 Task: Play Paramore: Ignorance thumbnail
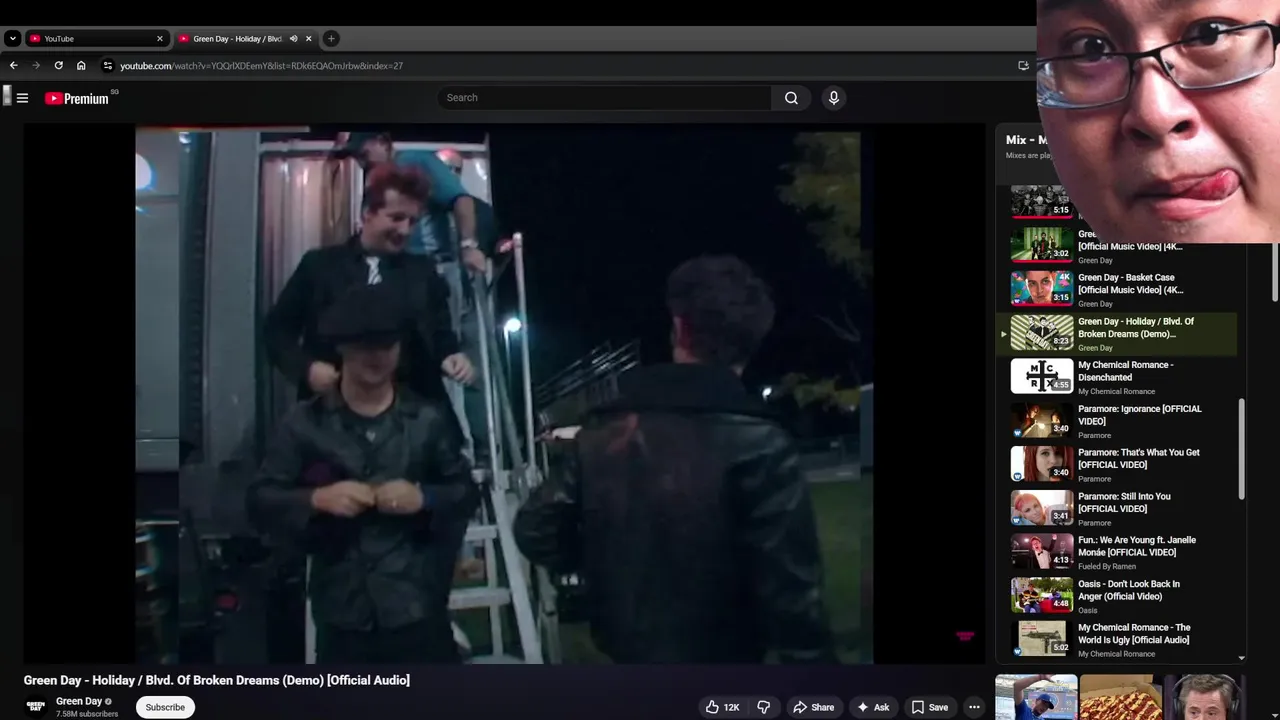click(x=1042, y=420)
